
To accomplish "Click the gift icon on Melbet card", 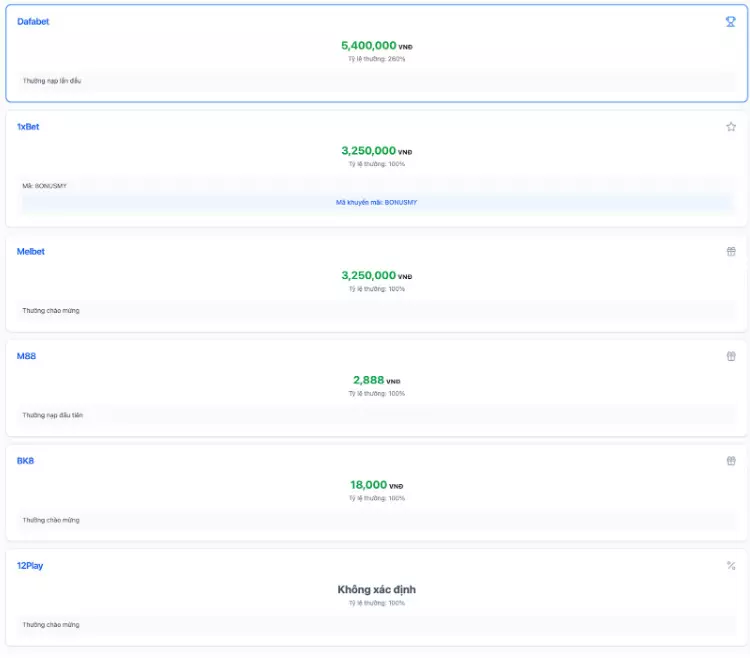I will tap(731, 252).
